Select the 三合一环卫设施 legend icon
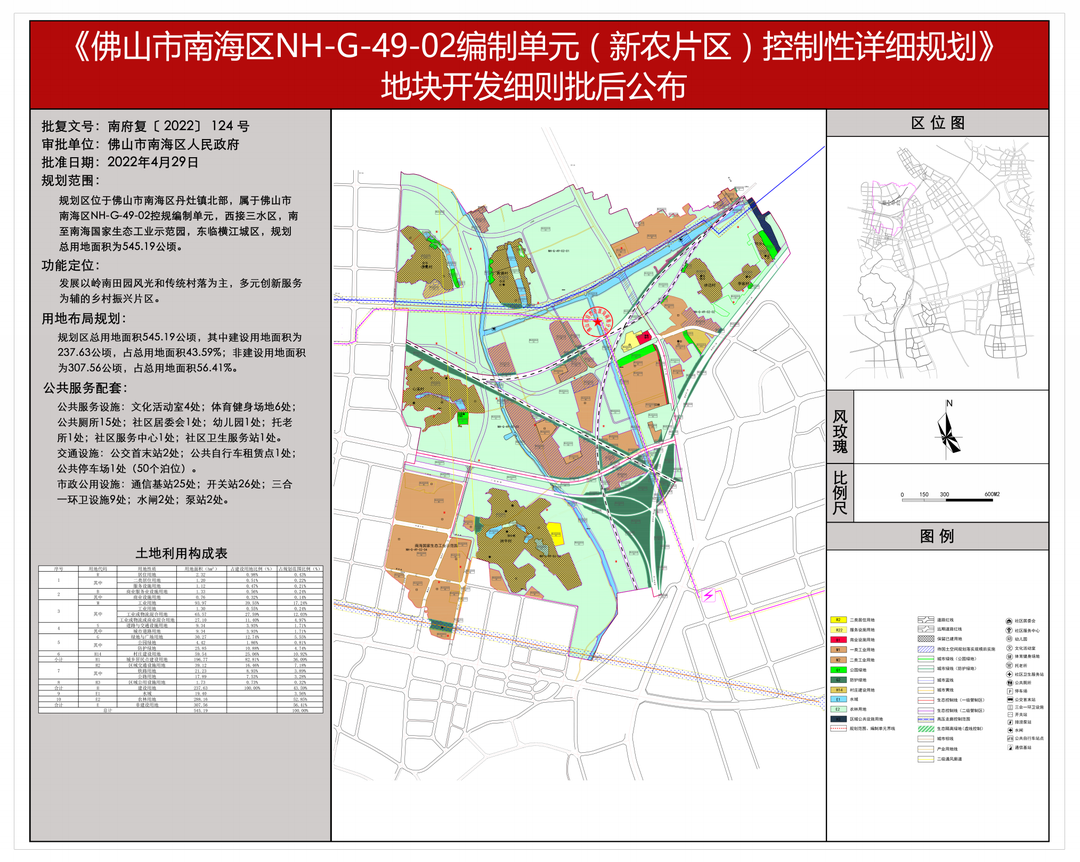This screenshot has width=1080, height=862. (1010, 707)
